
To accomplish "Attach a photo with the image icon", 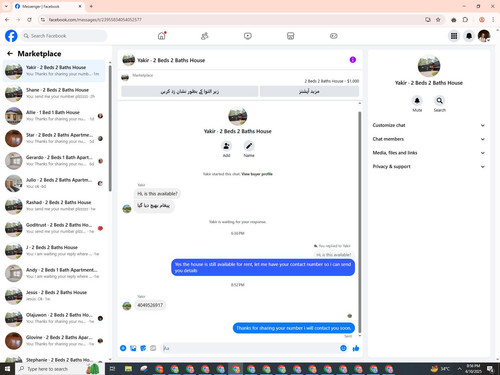I will 133,348.
